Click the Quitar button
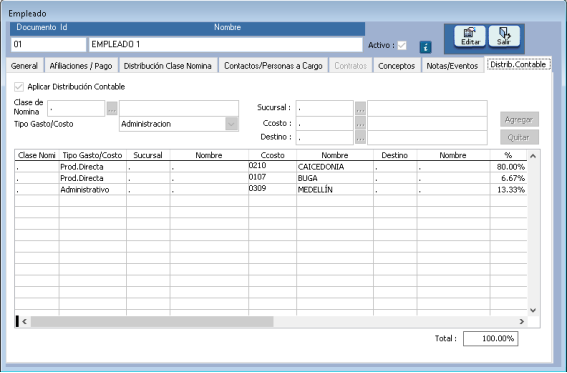 point(519,137)
